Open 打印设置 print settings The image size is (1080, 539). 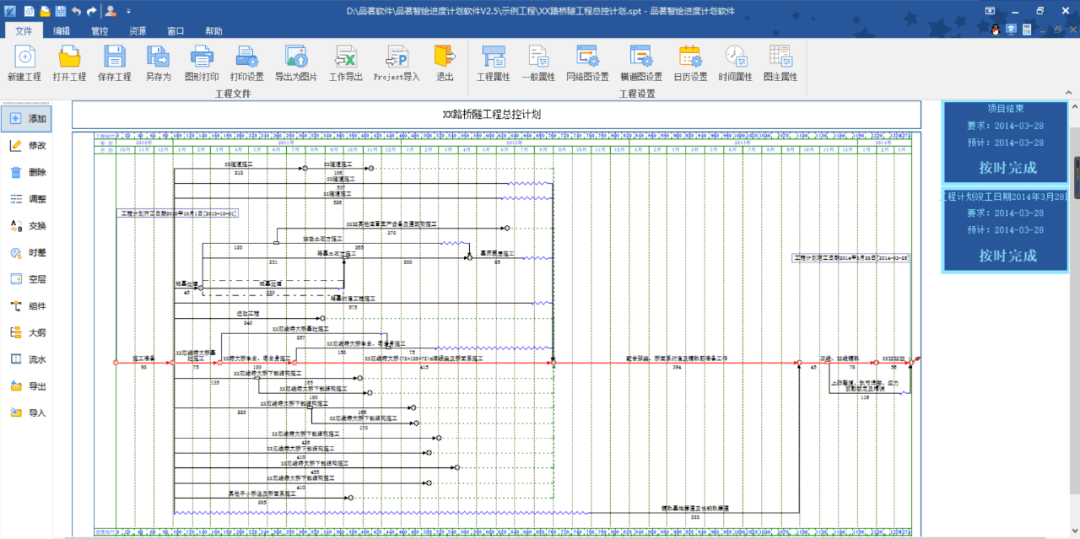247,63
